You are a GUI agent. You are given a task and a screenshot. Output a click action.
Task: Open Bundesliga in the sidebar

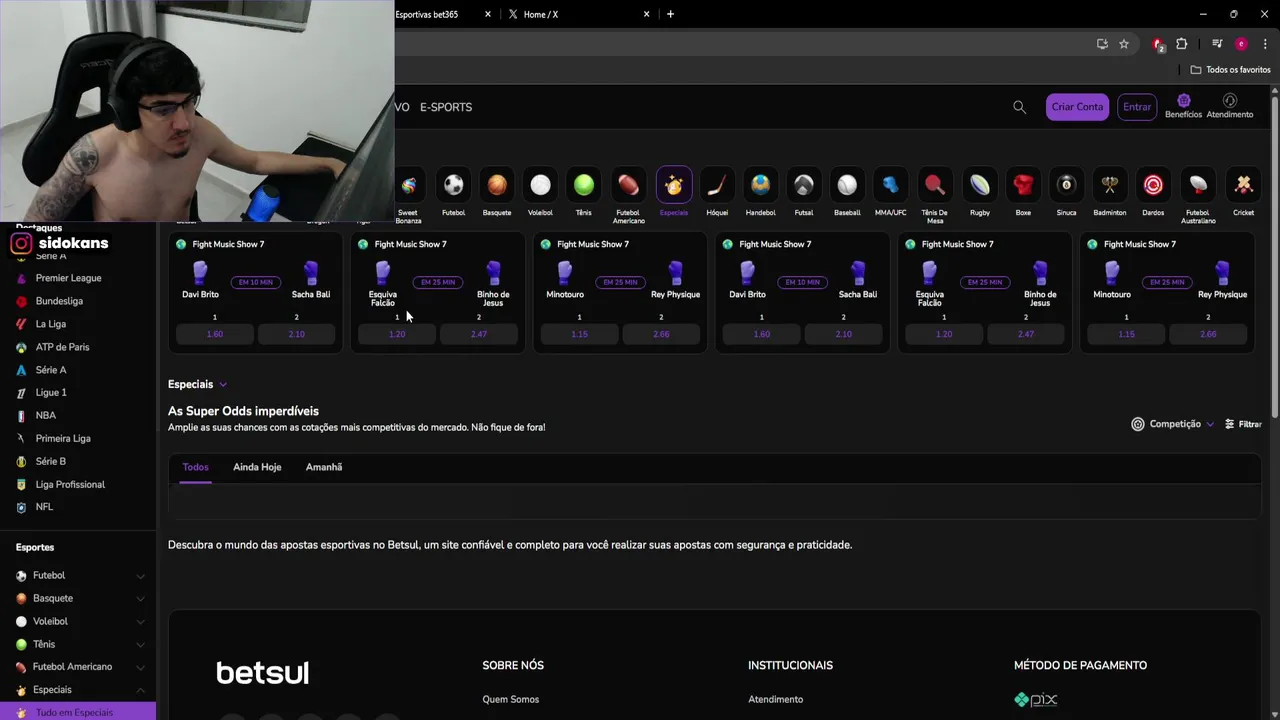click(59, 301)
